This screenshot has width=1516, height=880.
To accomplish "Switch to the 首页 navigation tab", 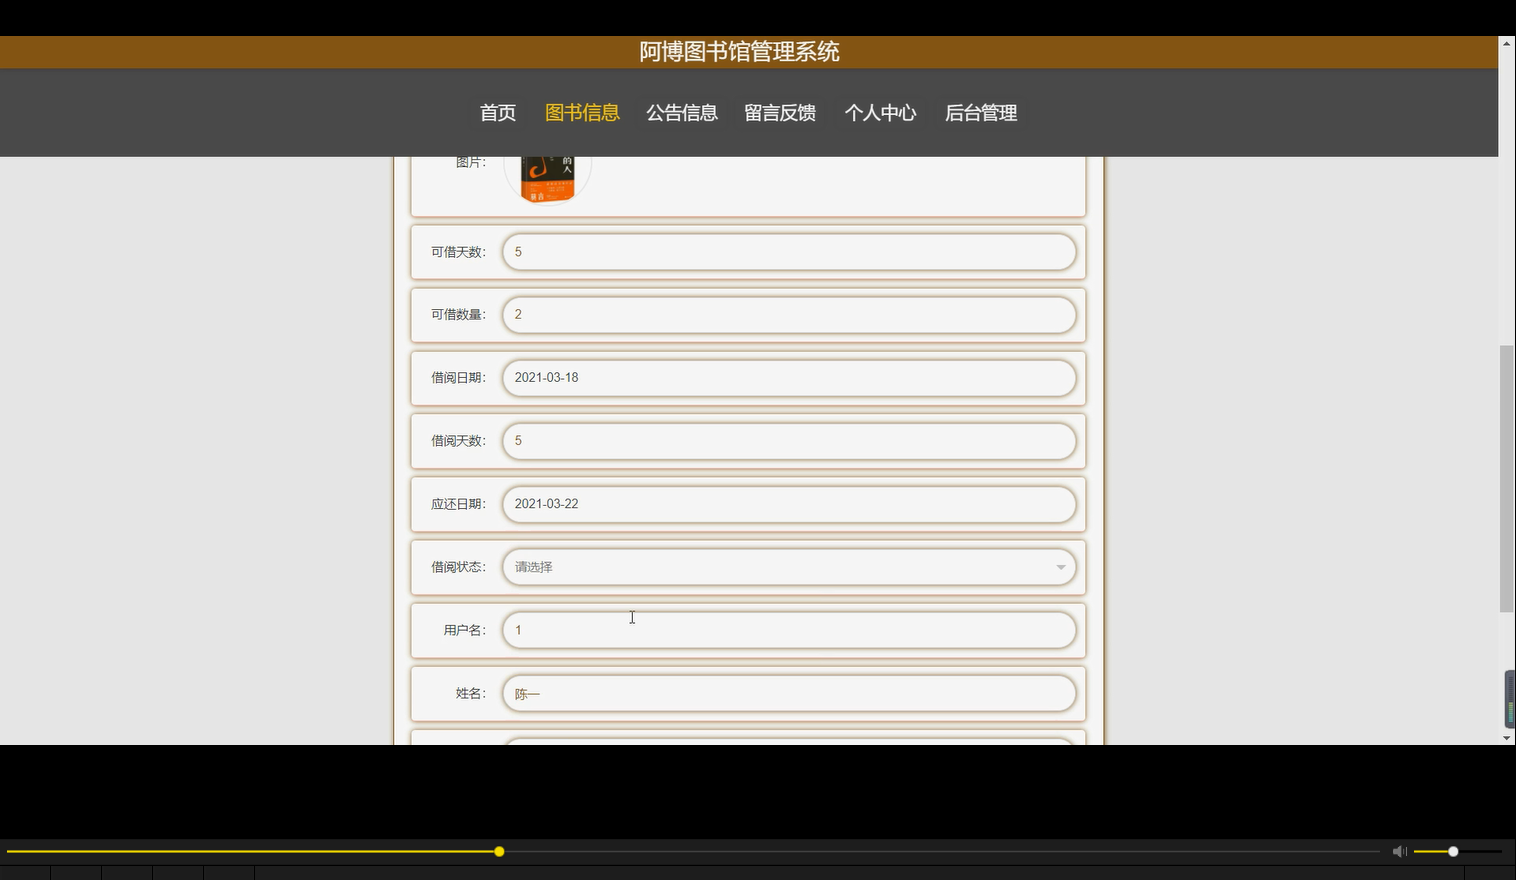I will click(497, 113).
